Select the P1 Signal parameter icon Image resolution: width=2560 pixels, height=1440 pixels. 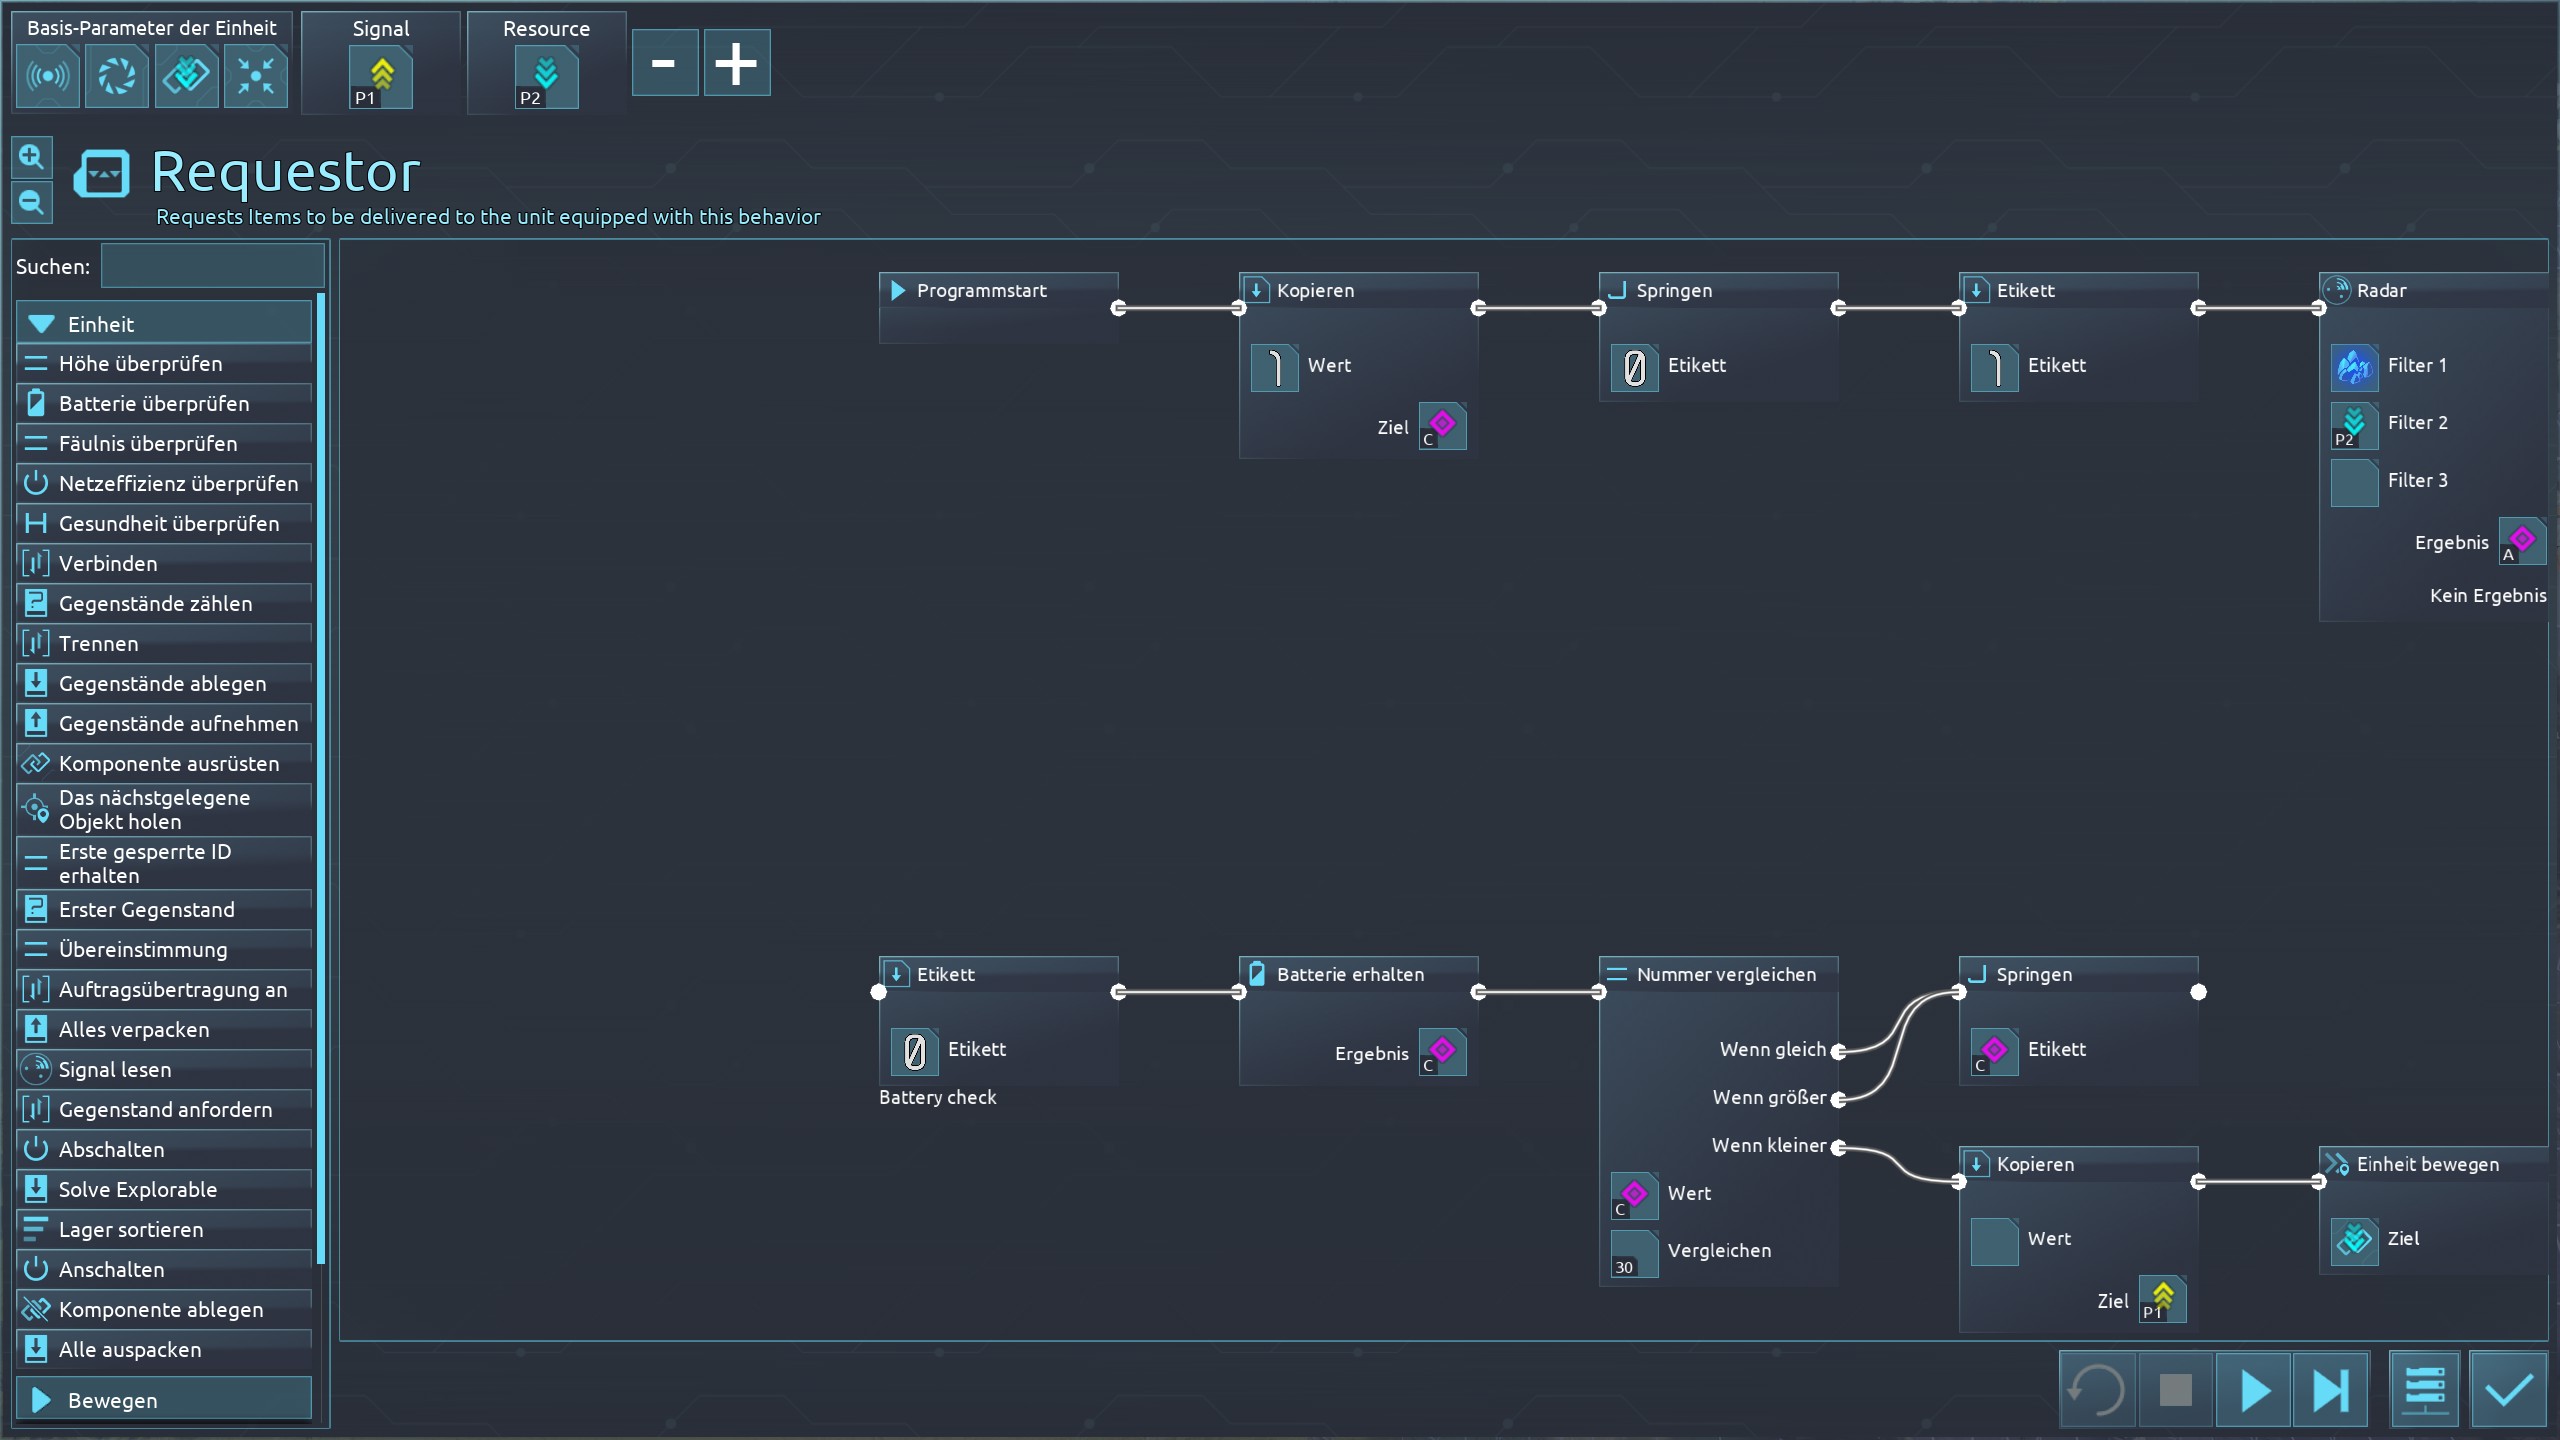coord(381,77)
